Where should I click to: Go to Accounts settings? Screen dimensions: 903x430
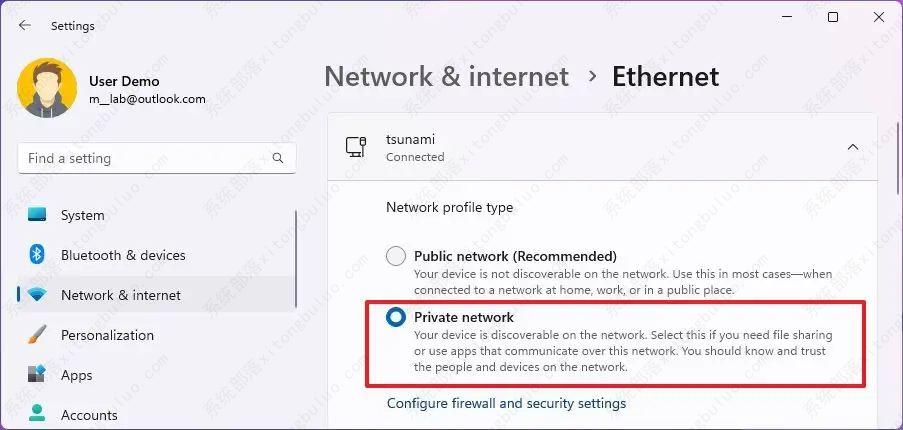coord(89,414)
